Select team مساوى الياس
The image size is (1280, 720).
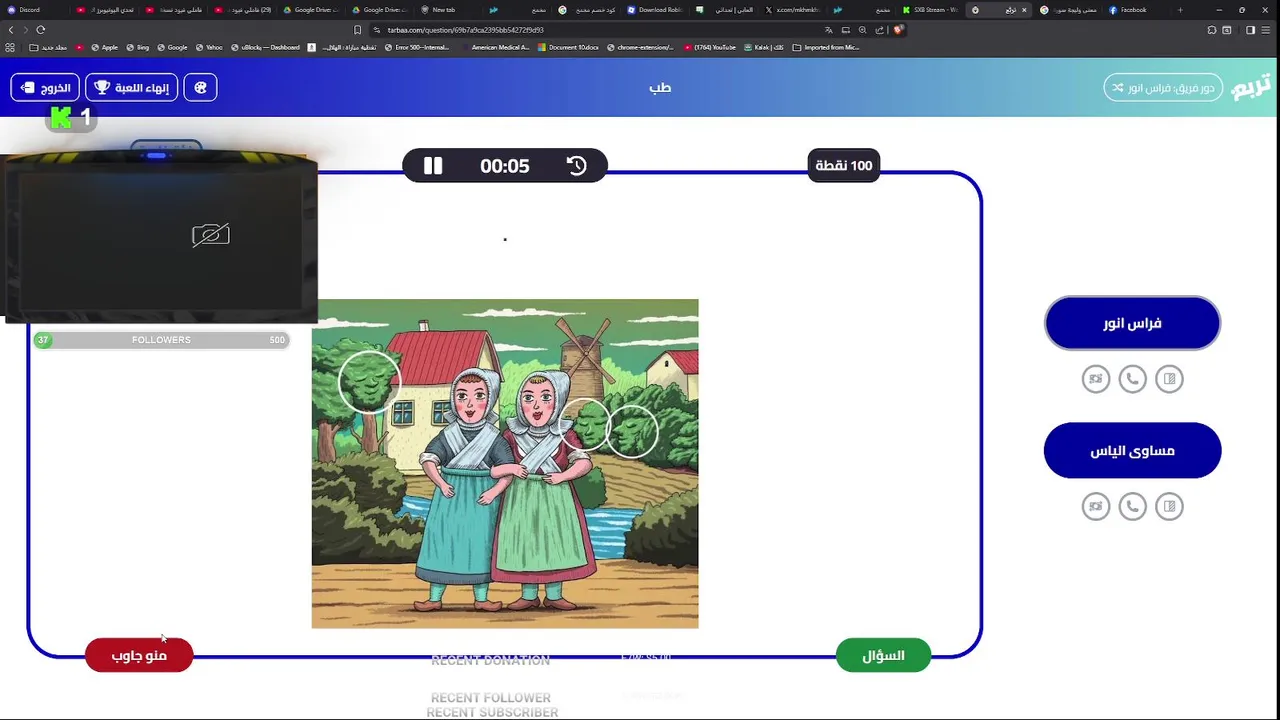point(1132,450)
